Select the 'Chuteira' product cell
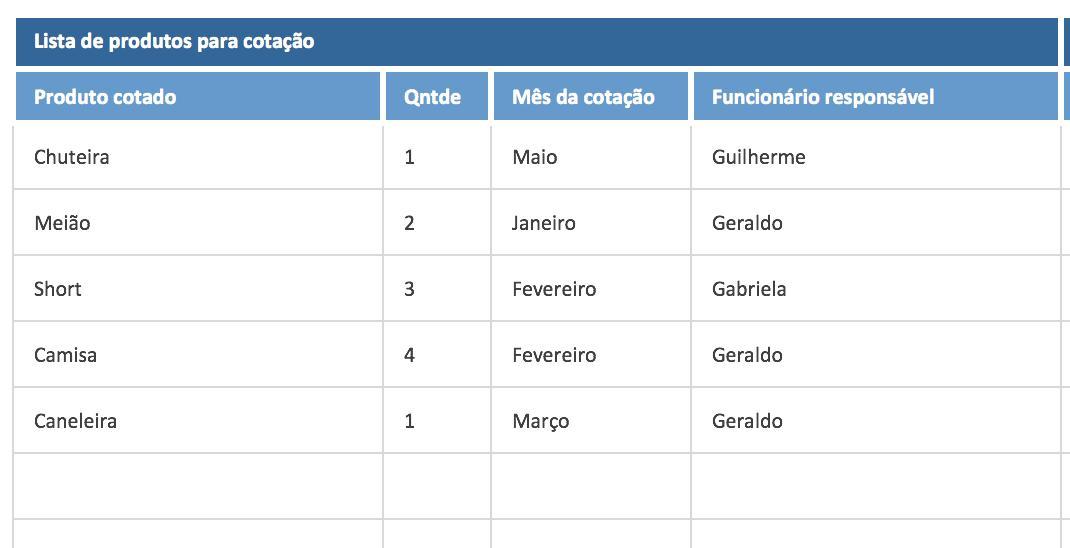This screenshot has height=548, width=1070. (x=198, y=157)
